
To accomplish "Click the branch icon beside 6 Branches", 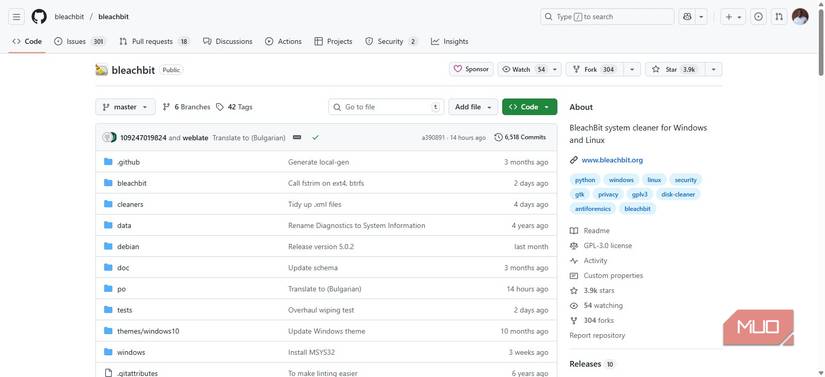I will click(x=166, y=107).
